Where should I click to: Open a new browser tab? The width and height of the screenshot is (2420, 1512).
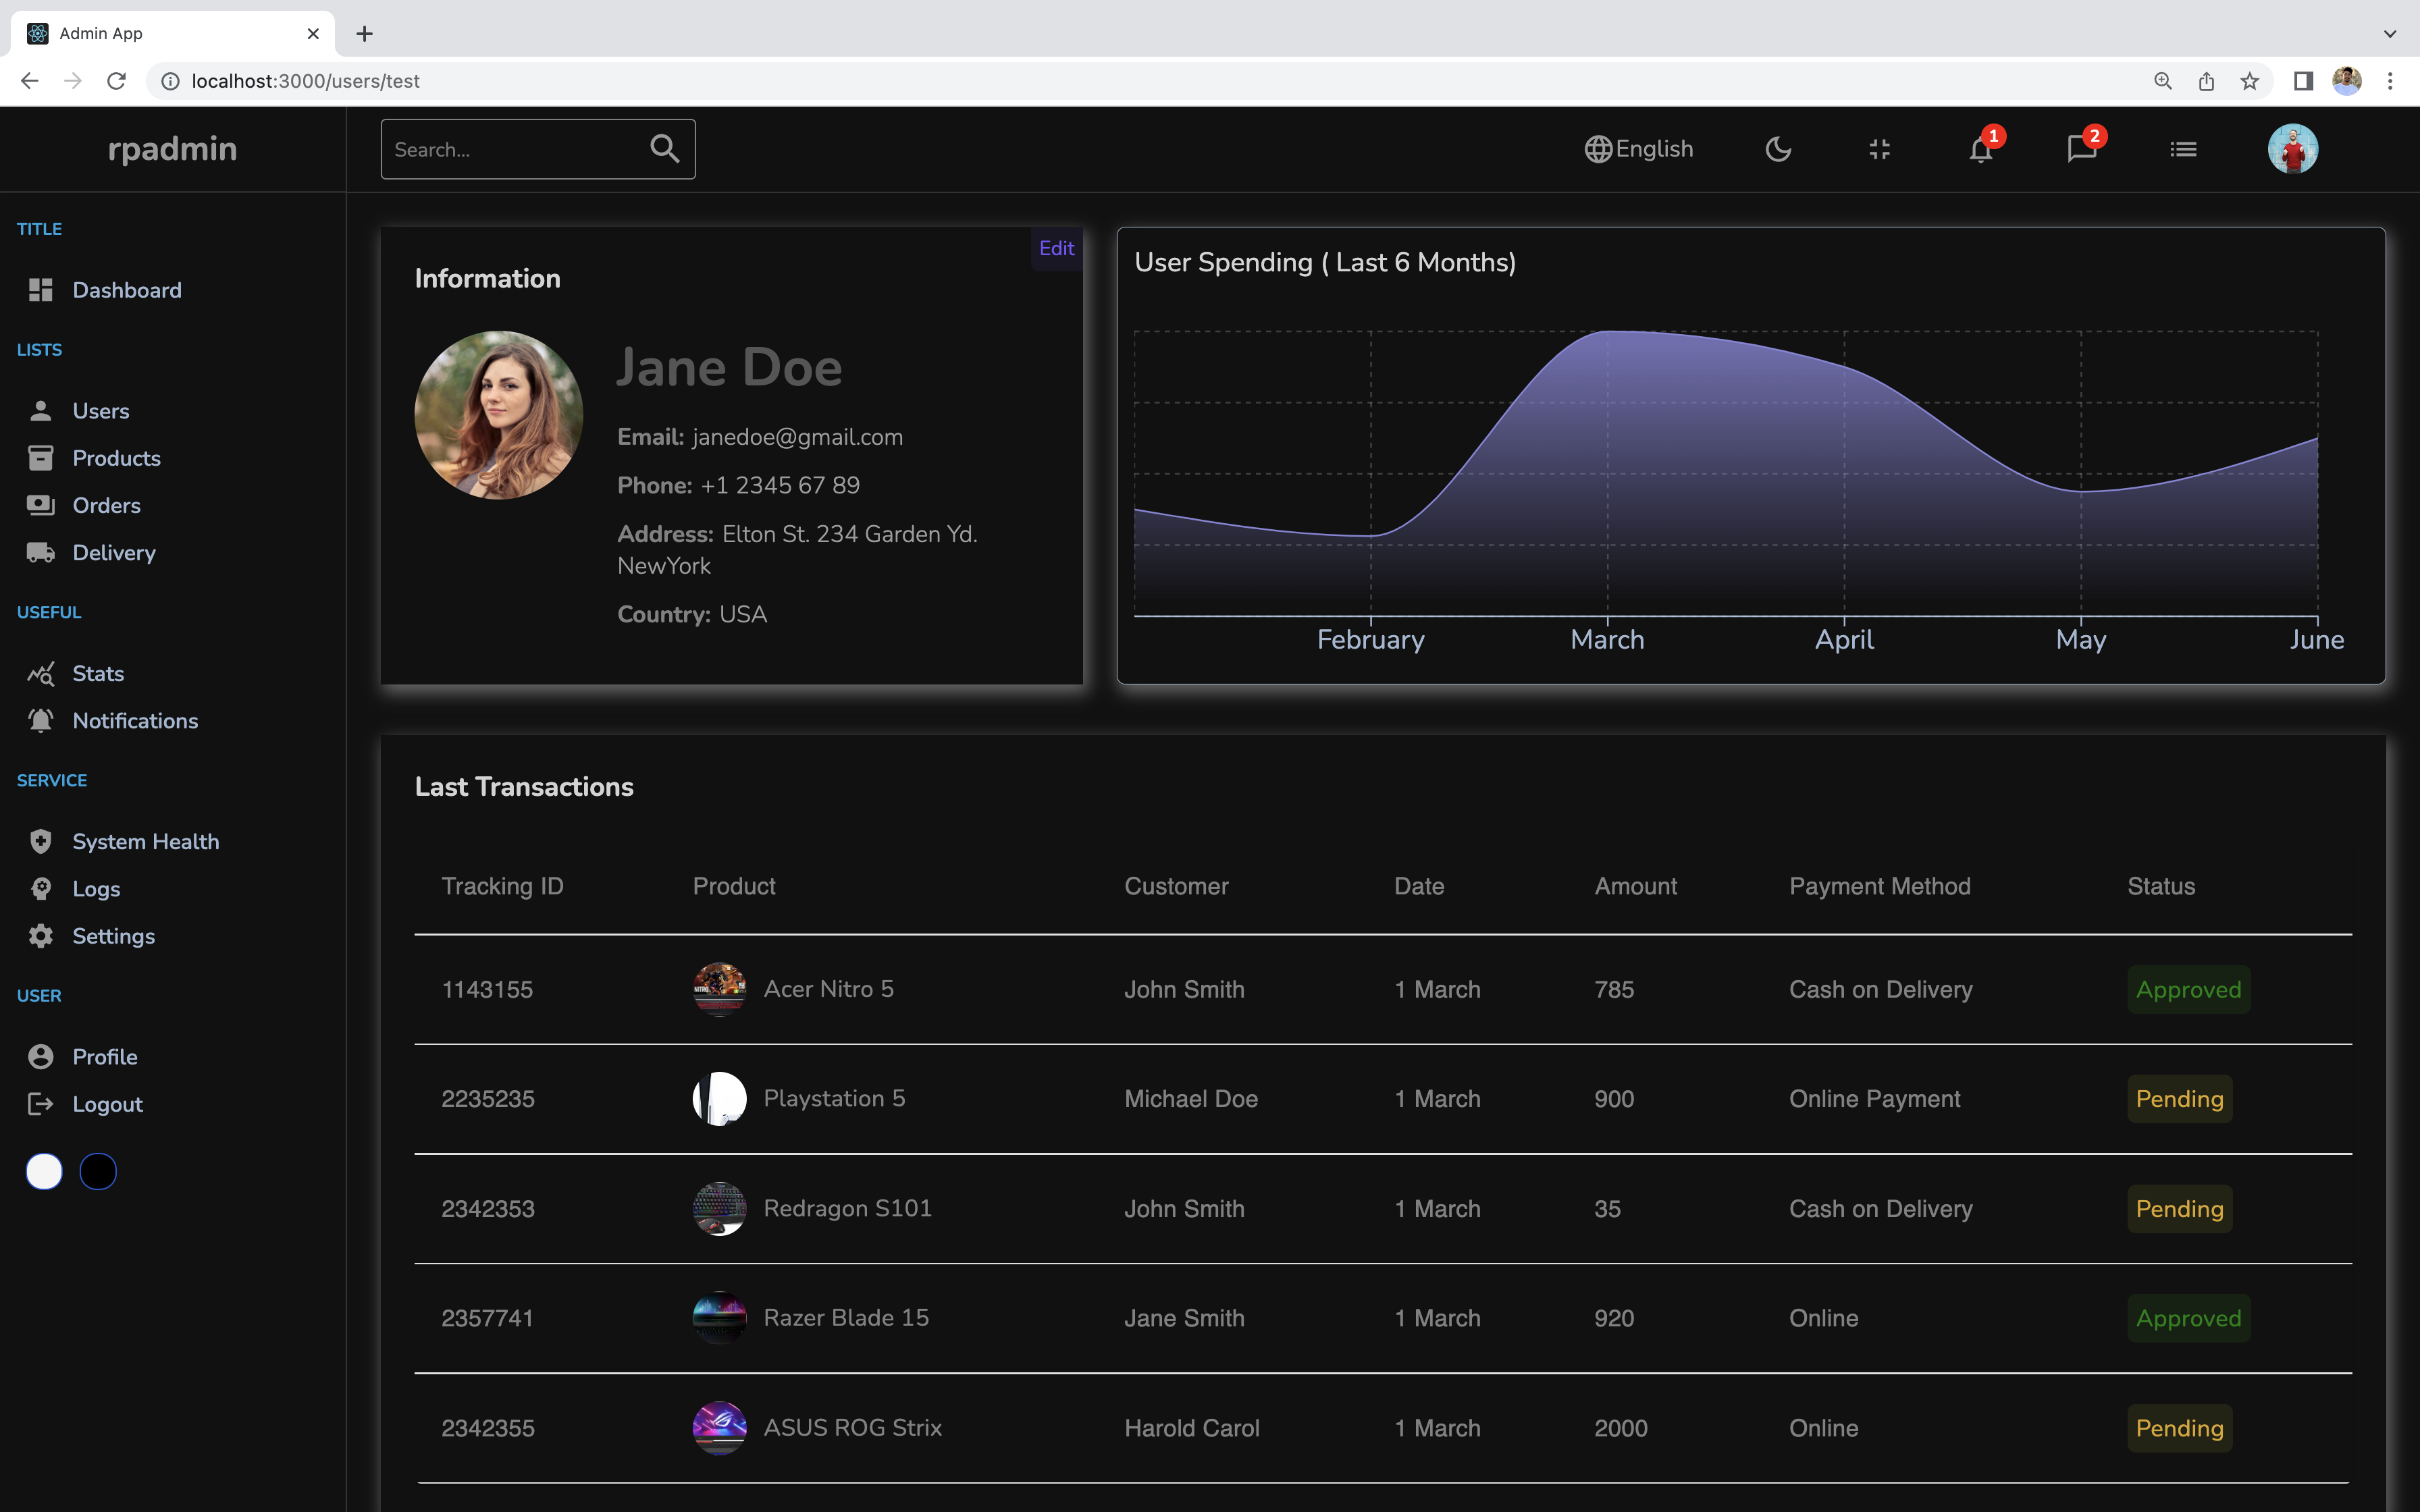click(x=365, y=34)
